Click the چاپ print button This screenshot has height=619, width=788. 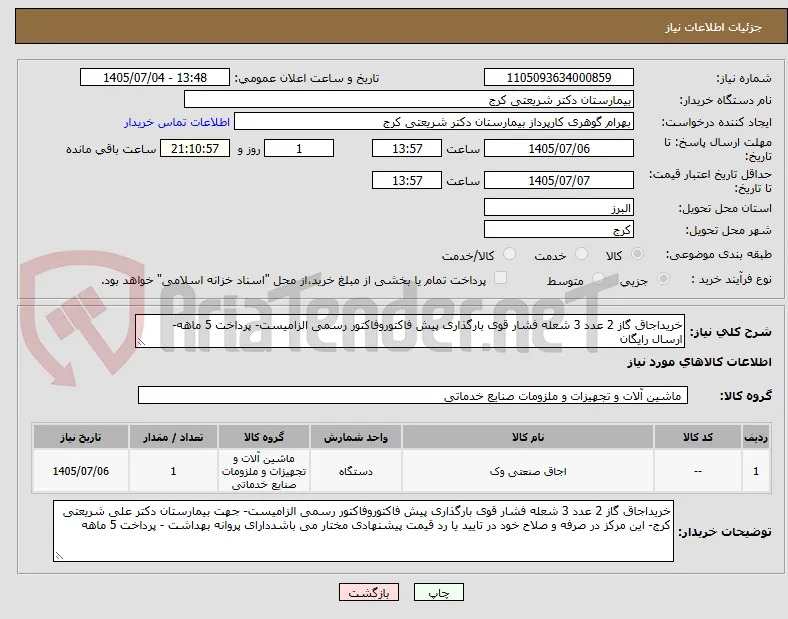point(439,593)
